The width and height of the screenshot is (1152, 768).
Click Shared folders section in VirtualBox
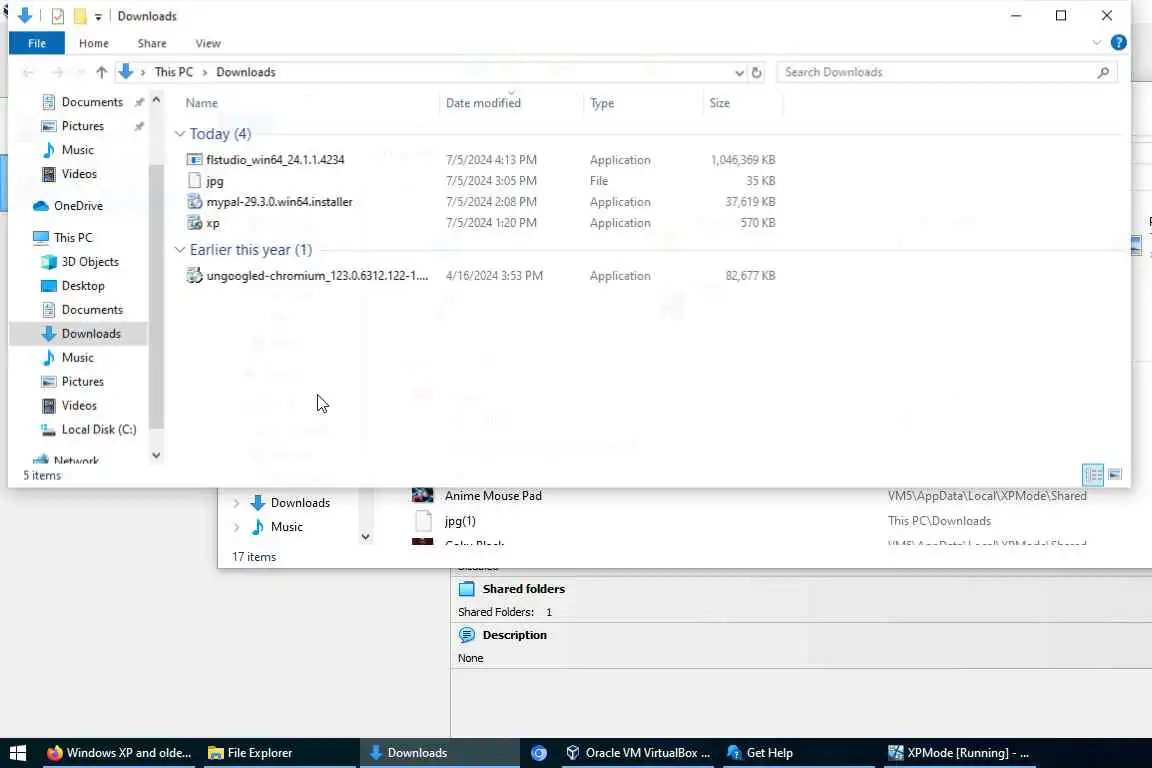point(523,589)
